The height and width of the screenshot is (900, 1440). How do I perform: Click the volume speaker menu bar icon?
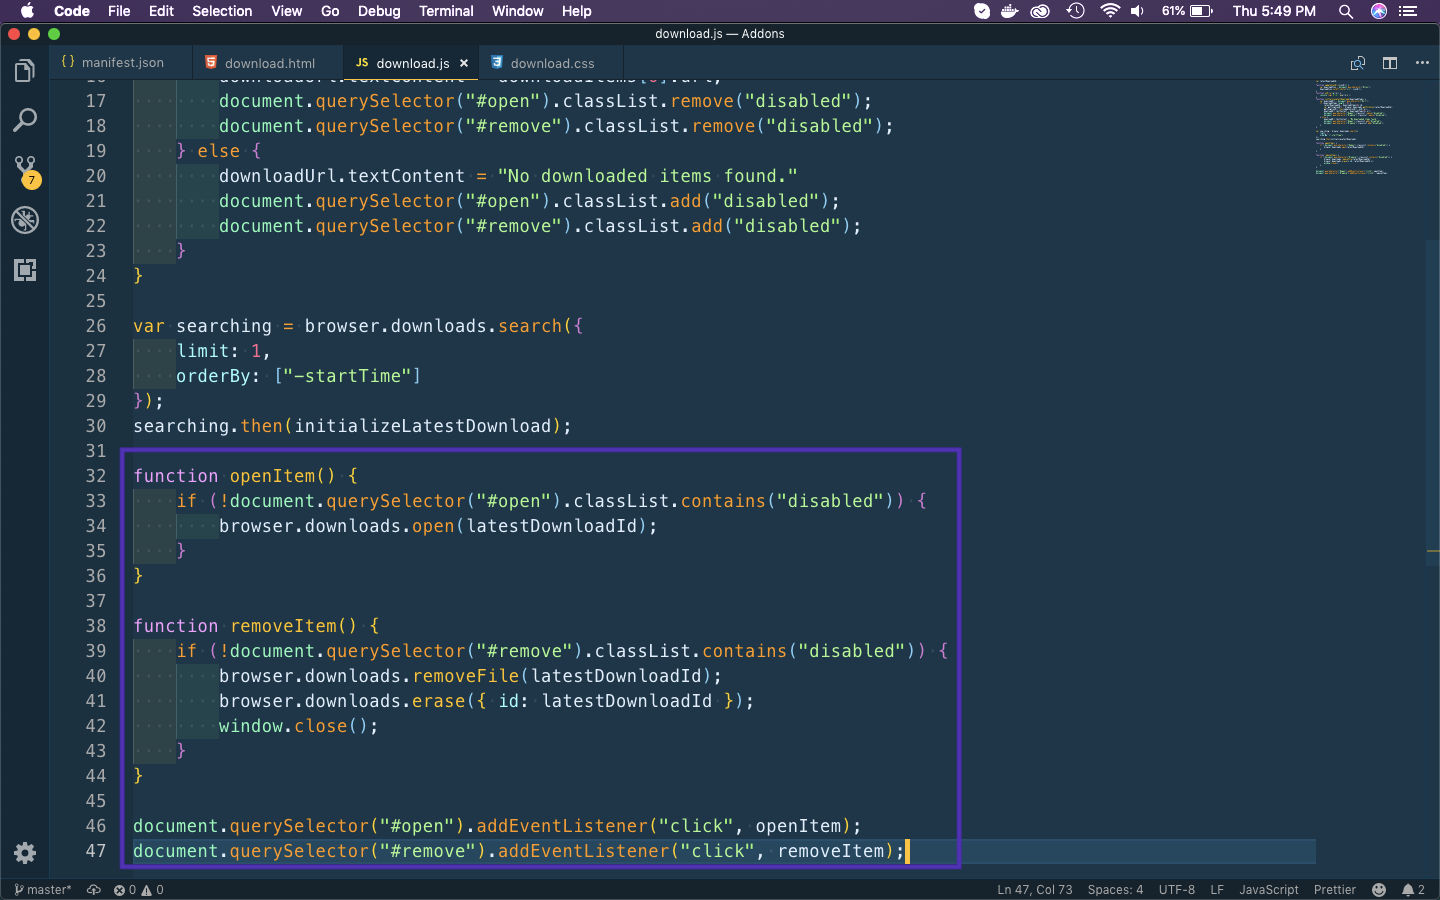click(1137, 11)
